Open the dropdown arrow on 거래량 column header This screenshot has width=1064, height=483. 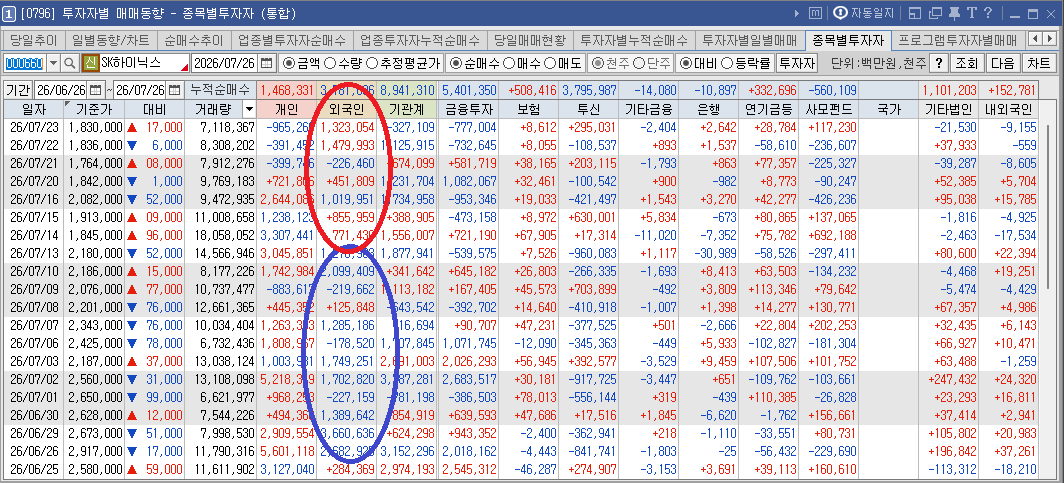coord(249,109)
